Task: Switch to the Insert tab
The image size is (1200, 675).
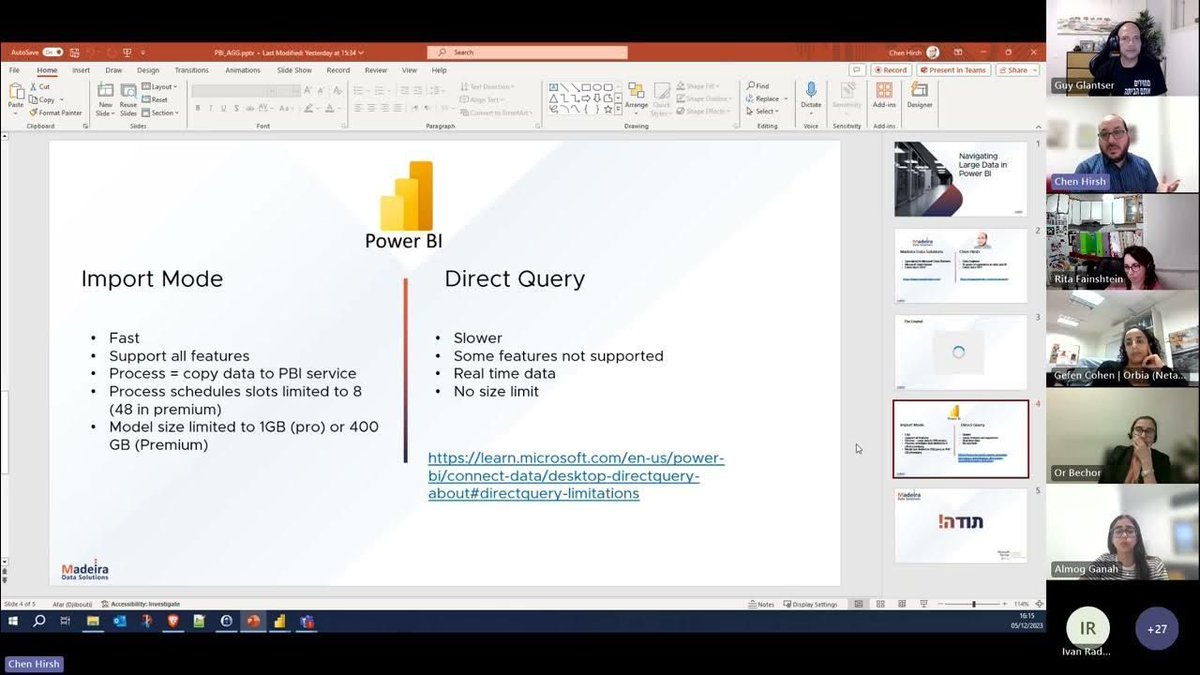Action: (x=81, y=70)
